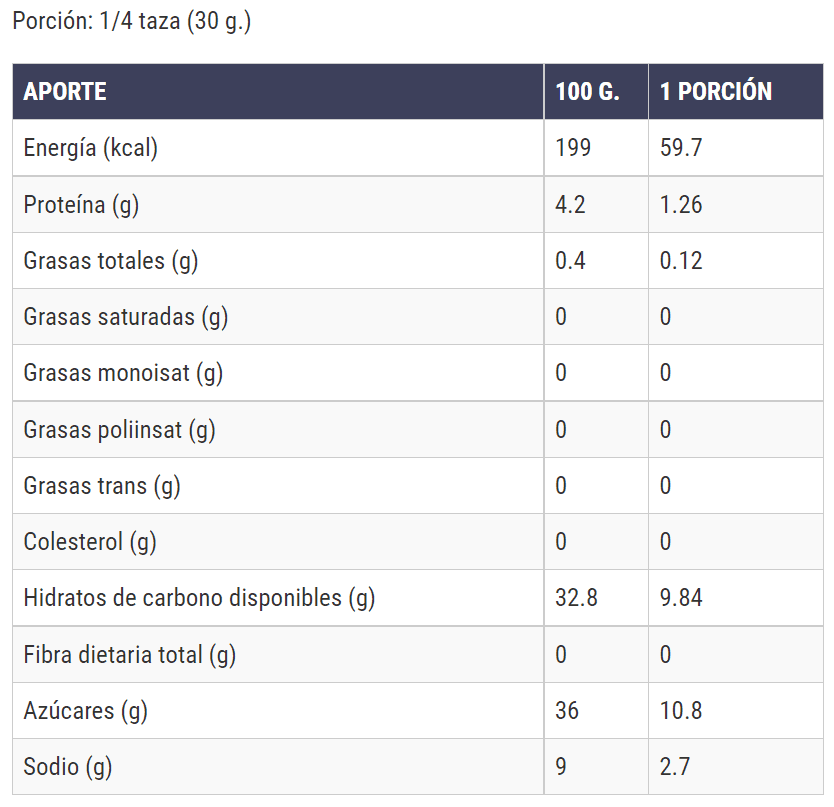Select the Grasas totales (g) label
834x807 pixels.
(x=111, y=261)
